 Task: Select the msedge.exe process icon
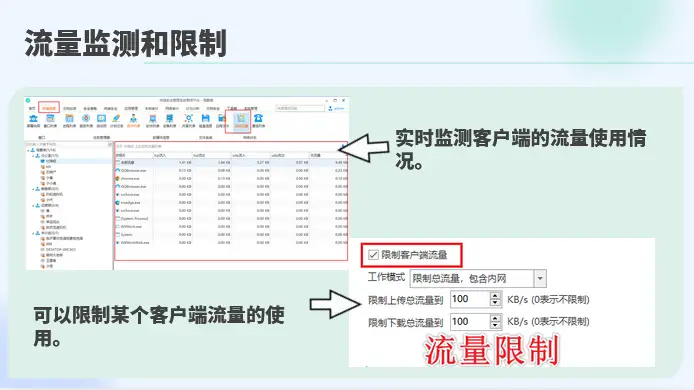point(118,202)
